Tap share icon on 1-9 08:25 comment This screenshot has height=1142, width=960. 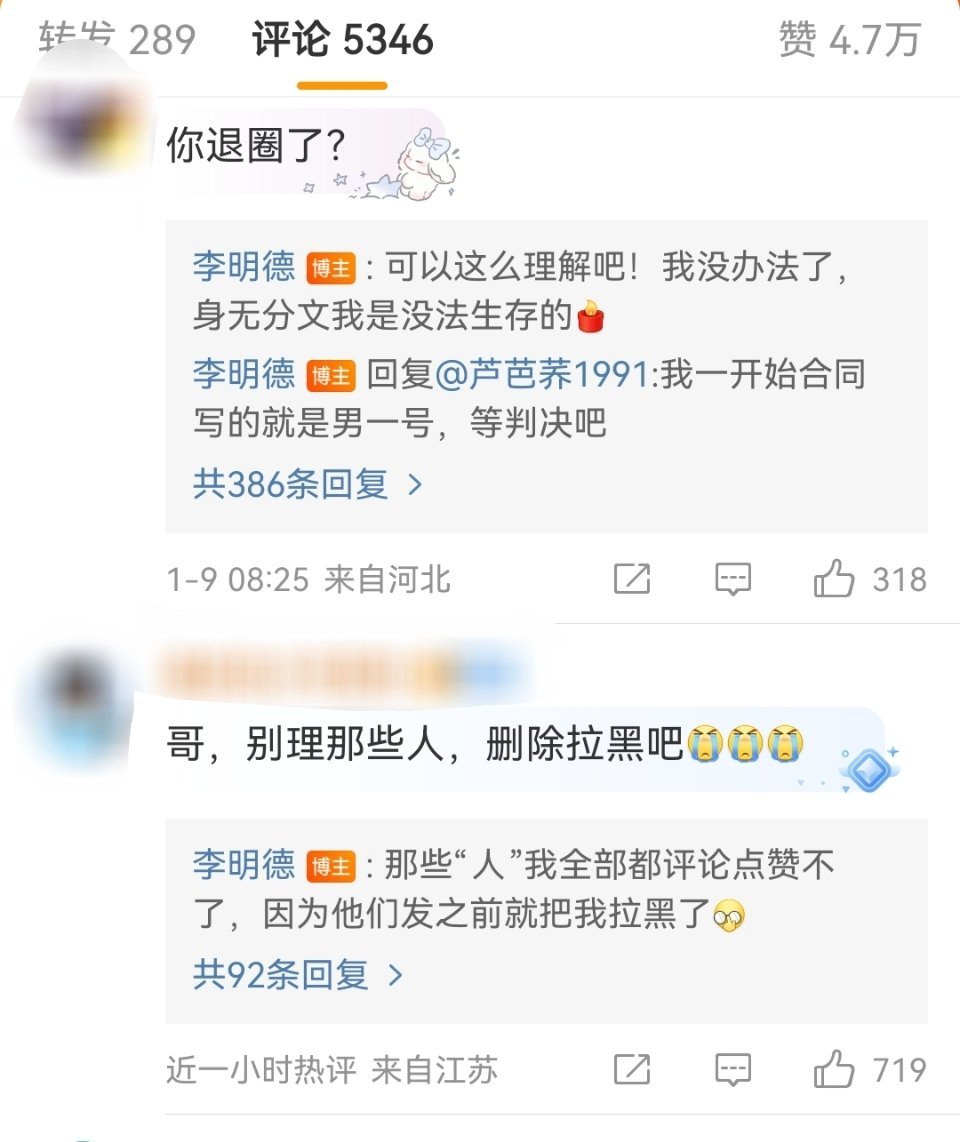[632, 579]
